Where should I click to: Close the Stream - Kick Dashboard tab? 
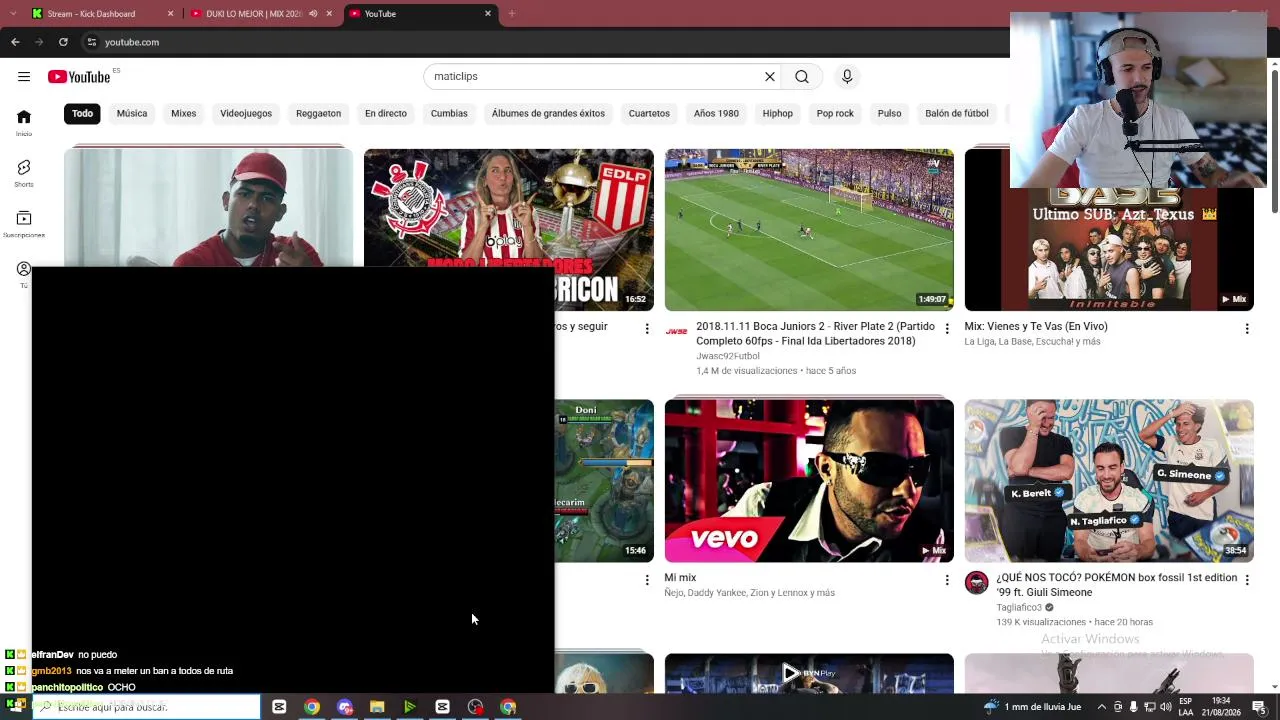tap(170, 14)
